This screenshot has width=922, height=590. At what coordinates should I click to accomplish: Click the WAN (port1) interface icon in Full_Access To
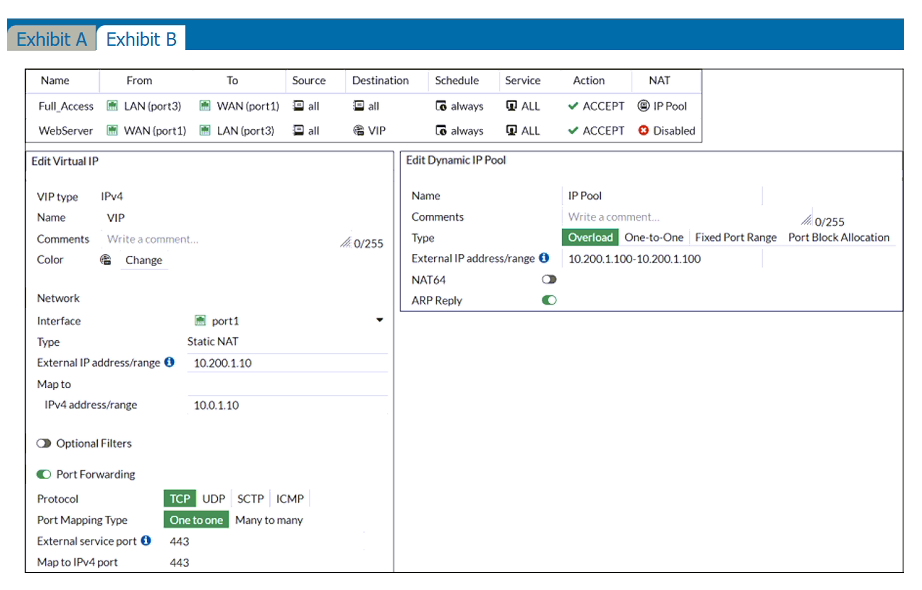pyautogui.click(x=205, y=106)
